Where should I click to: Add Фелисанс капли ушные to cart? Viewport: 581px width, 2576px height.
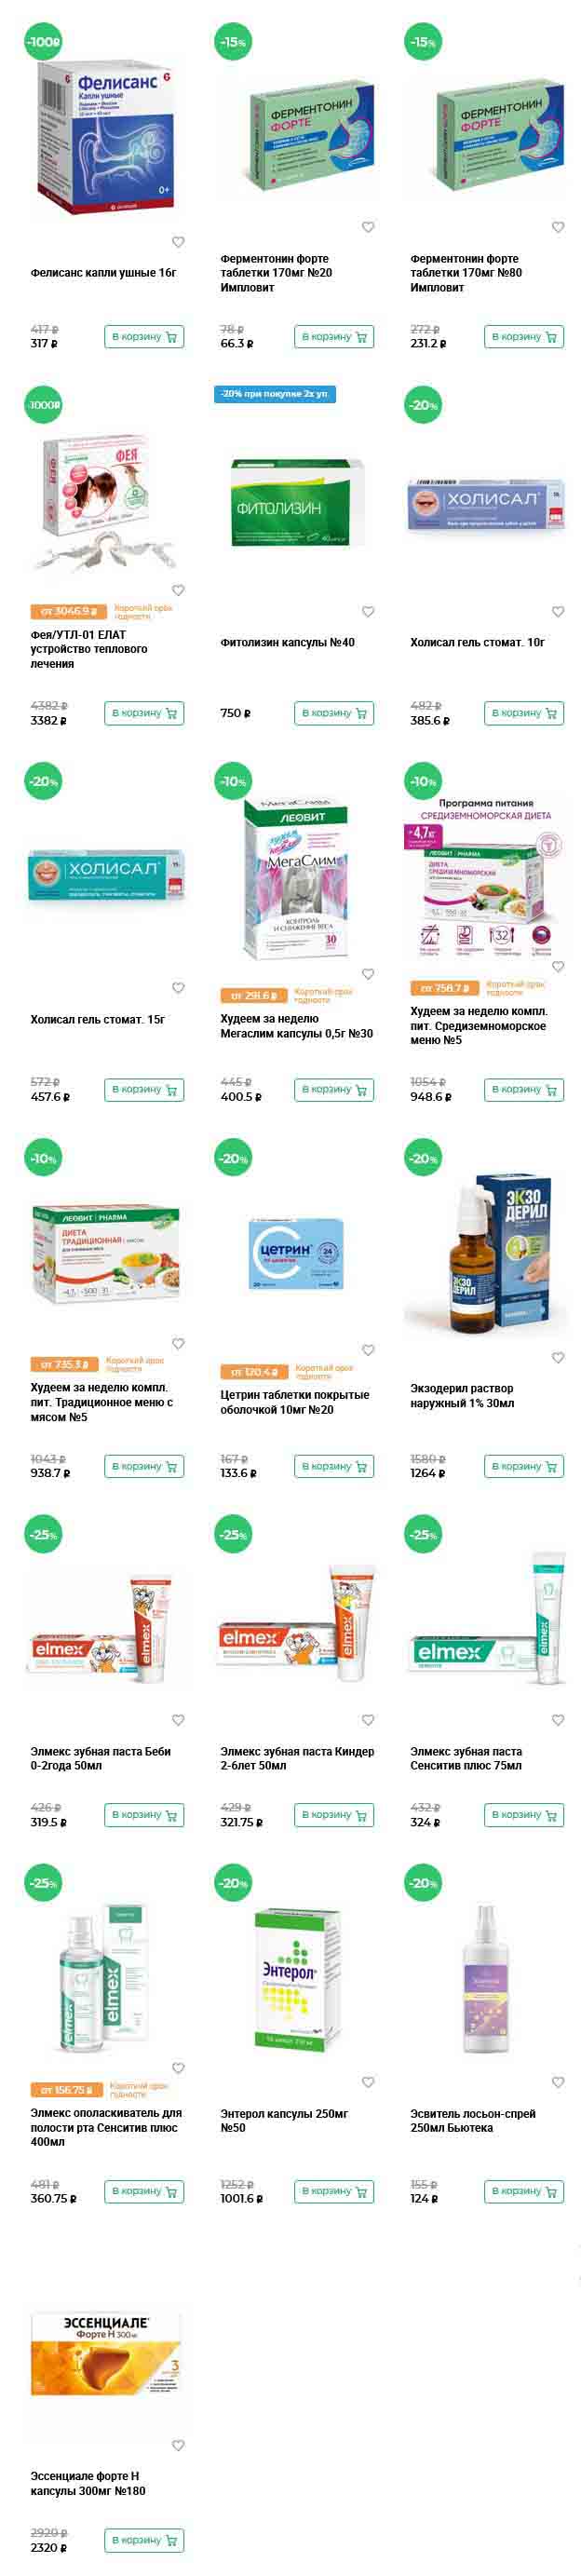tap(144, 337)
